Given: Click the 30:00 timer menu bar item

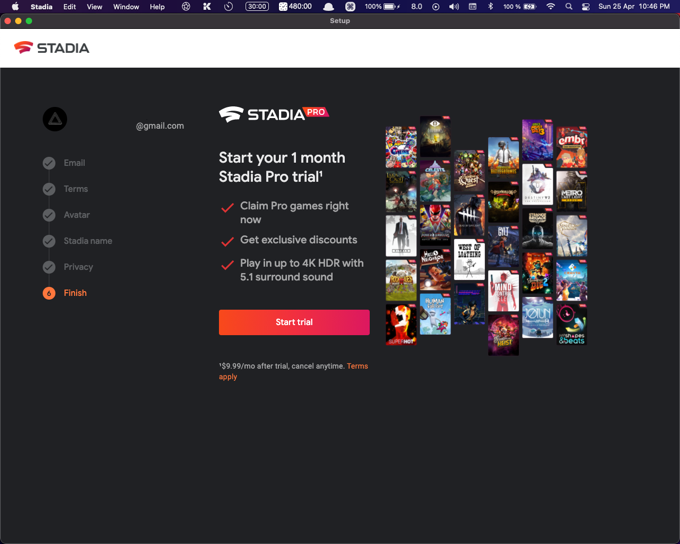Looking at the screenshot, I should click(257, 7).
